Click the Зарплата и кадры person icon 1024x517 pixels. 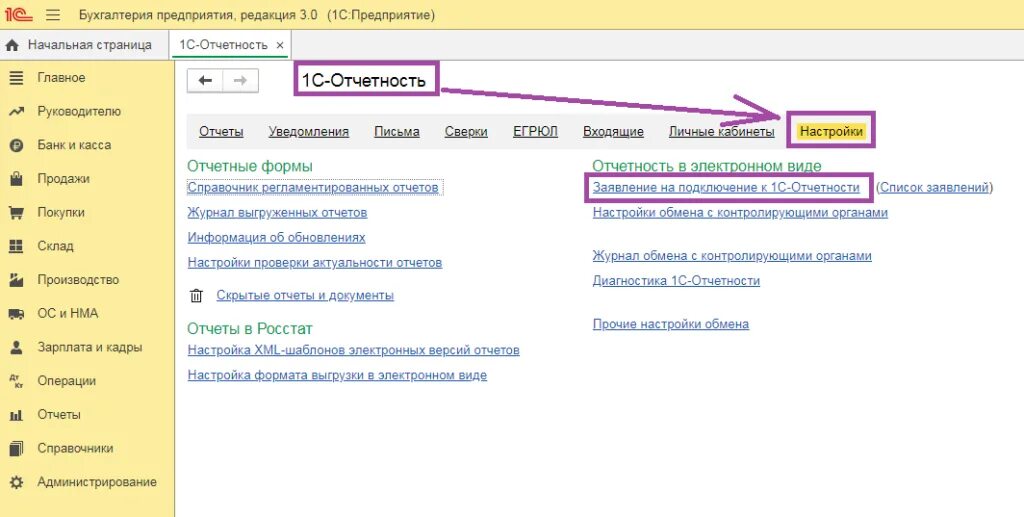[16, 348]
